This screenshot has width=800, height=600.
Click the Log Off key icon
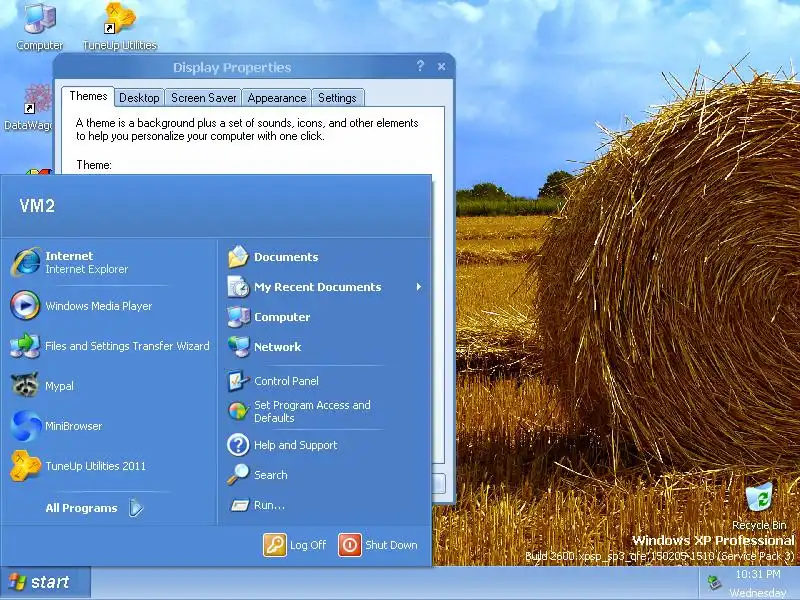[x=274, y=545]
